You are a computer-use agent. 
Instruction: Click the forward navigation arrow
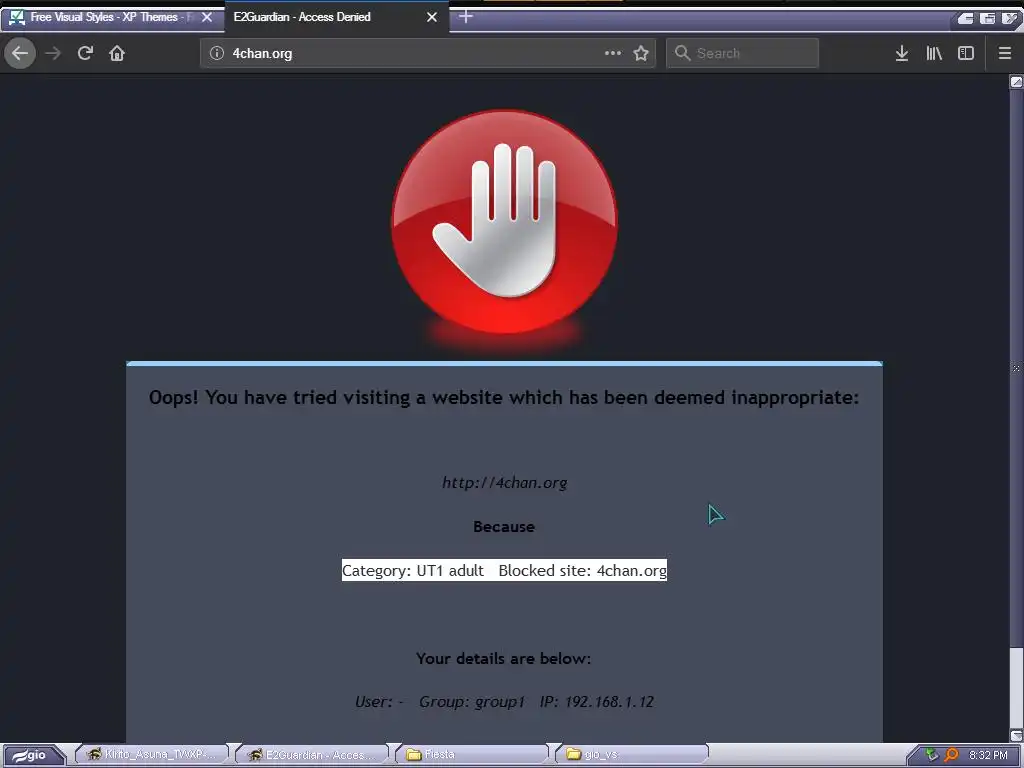tap(53, 53)
